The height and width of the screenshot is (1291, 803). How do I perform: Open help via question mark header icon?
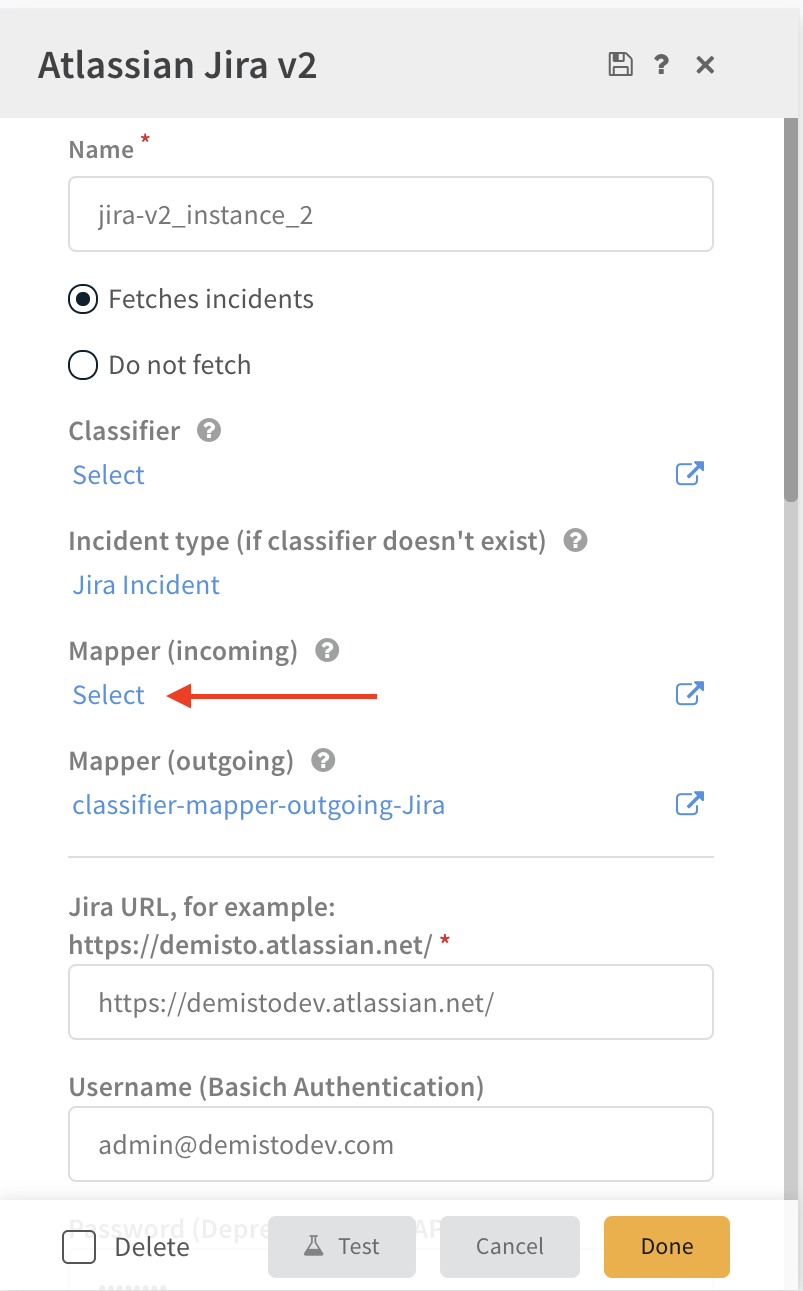tap(661, 65)
